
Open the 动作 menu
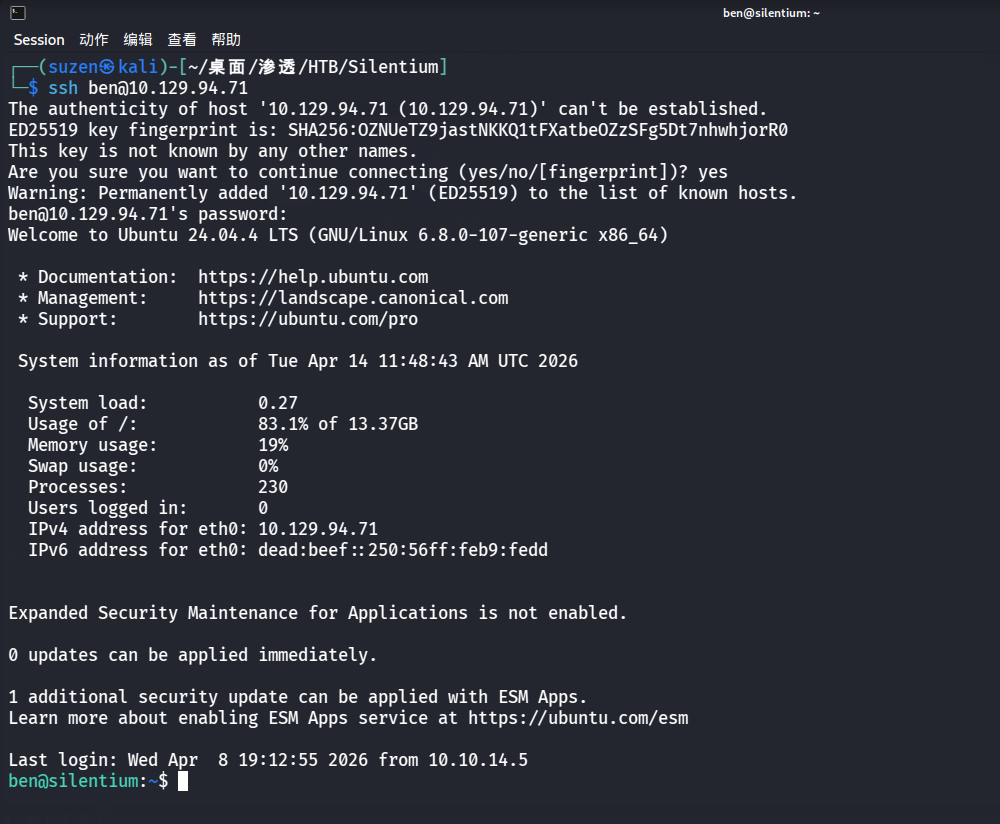tap(94, 40)
